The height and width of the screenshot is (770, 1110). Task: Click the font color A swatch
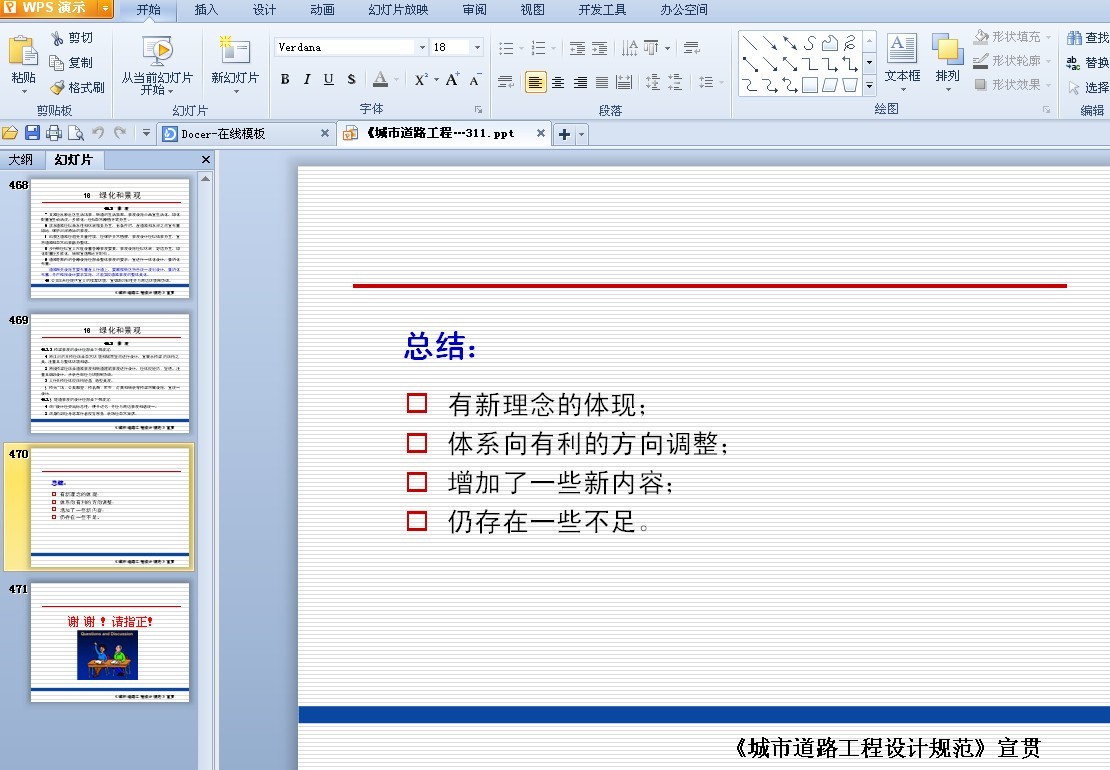[x=380, y=80]
